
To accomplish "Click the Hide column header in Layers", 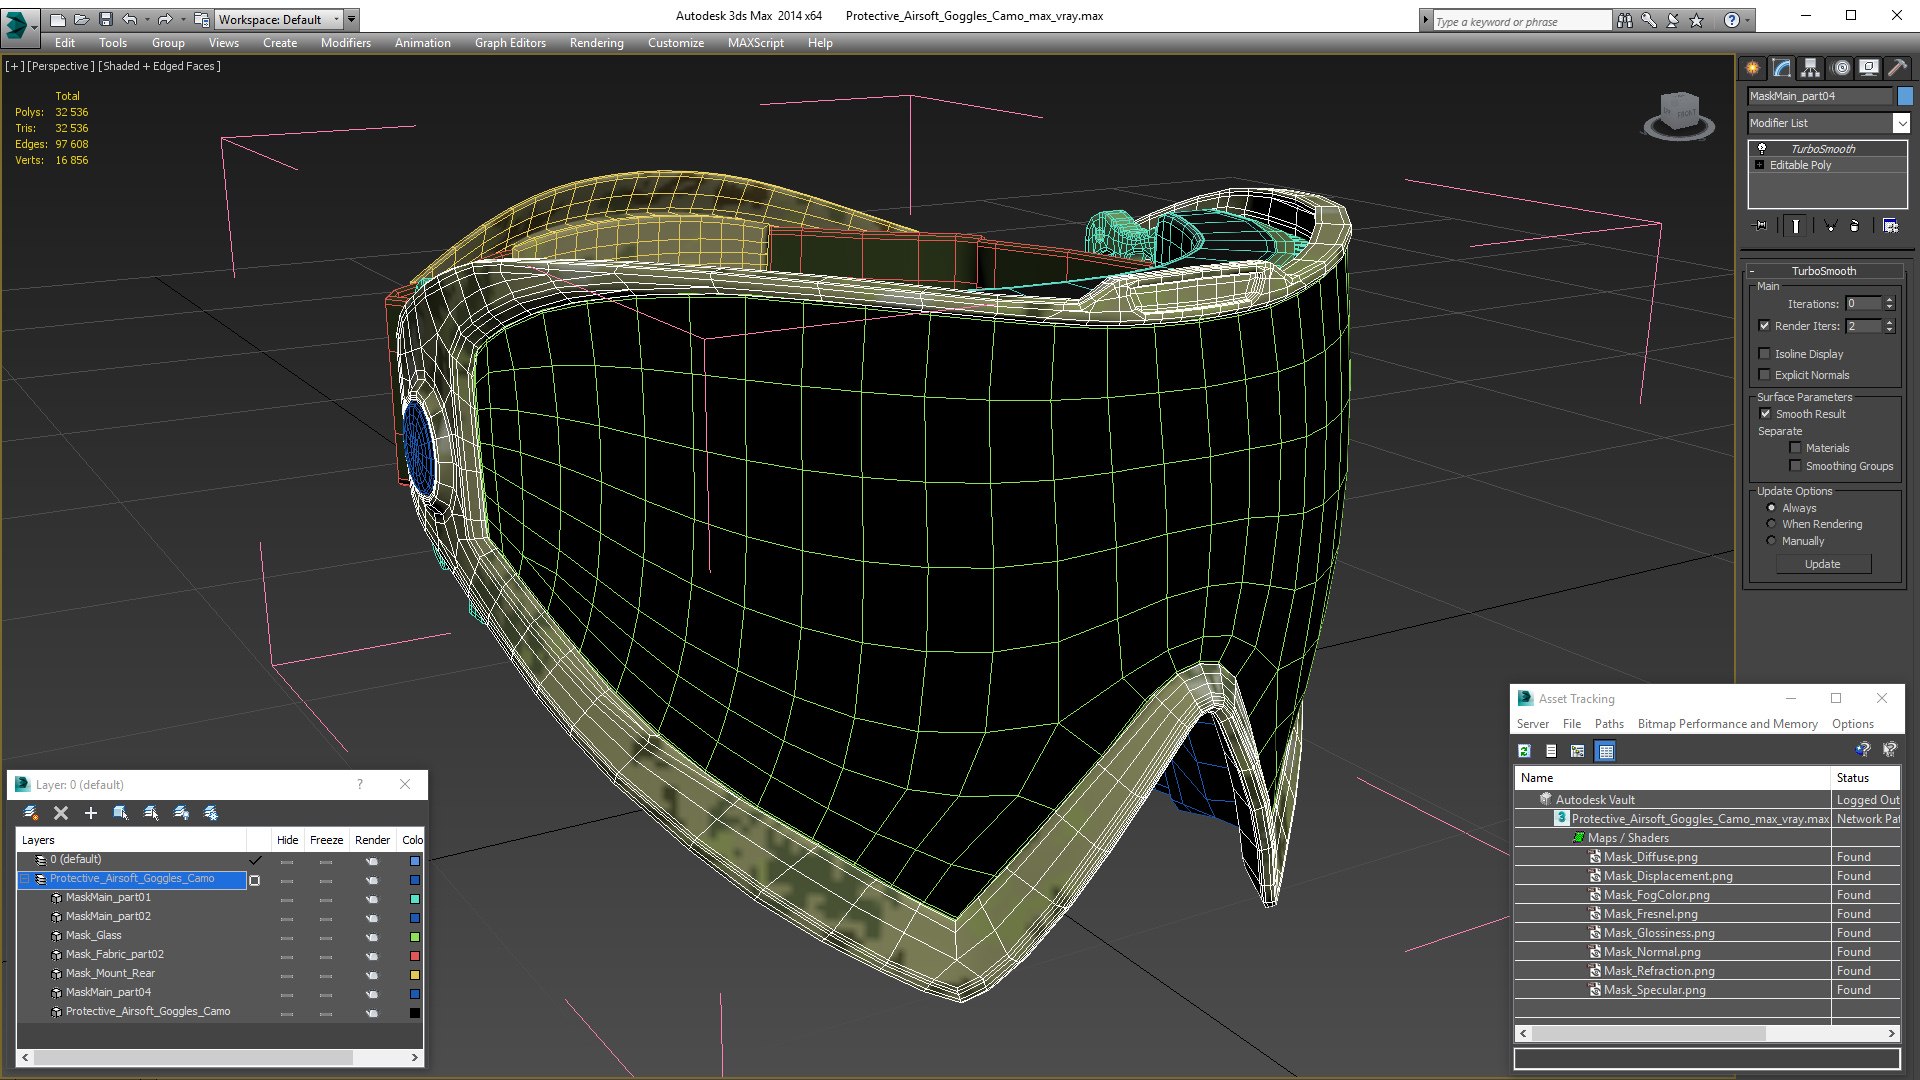I will 287,840.
